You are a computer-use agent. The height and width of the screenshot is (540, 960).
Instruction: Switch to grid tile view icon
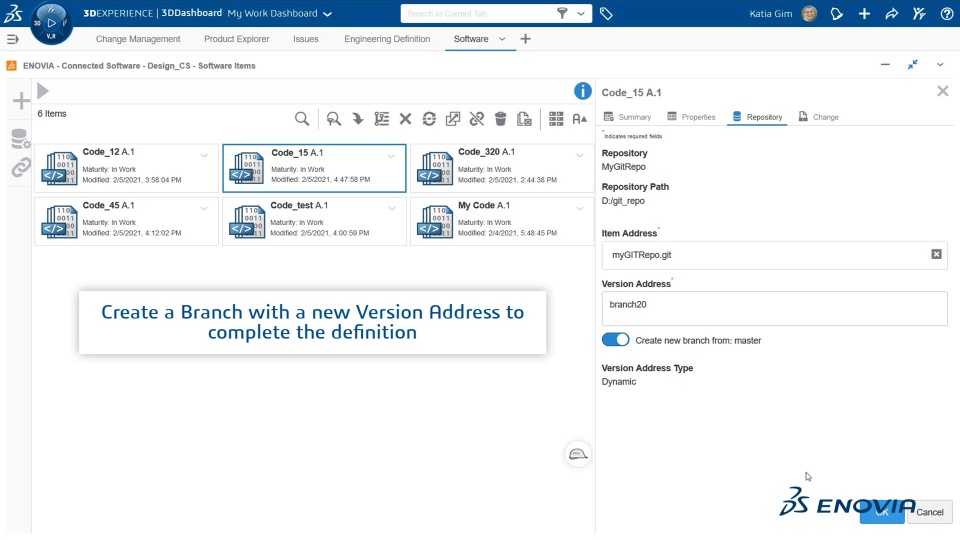pyautogui.click(x=556, y=119)
